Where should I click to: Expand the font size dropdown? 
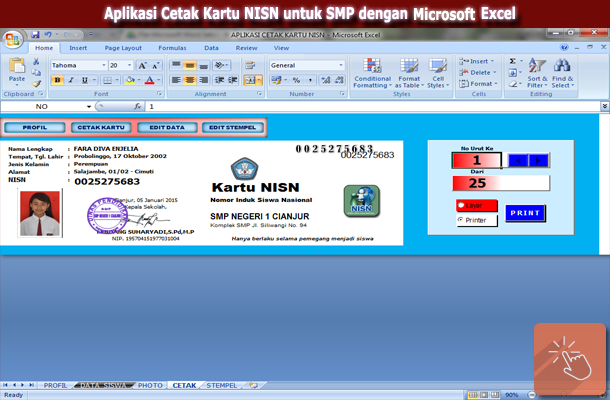[130, 65]
